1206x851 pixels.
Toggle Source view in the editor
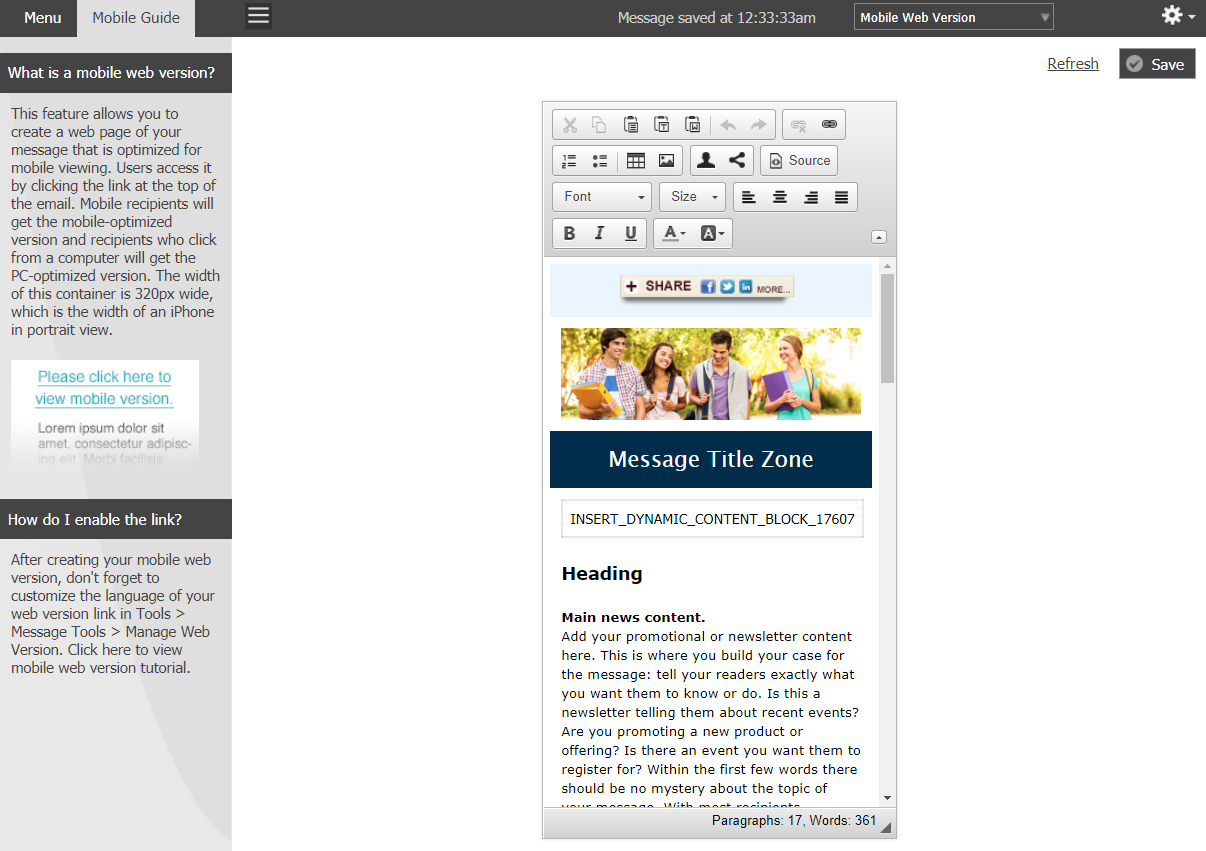pyautogui.click(x=799, y=160)
